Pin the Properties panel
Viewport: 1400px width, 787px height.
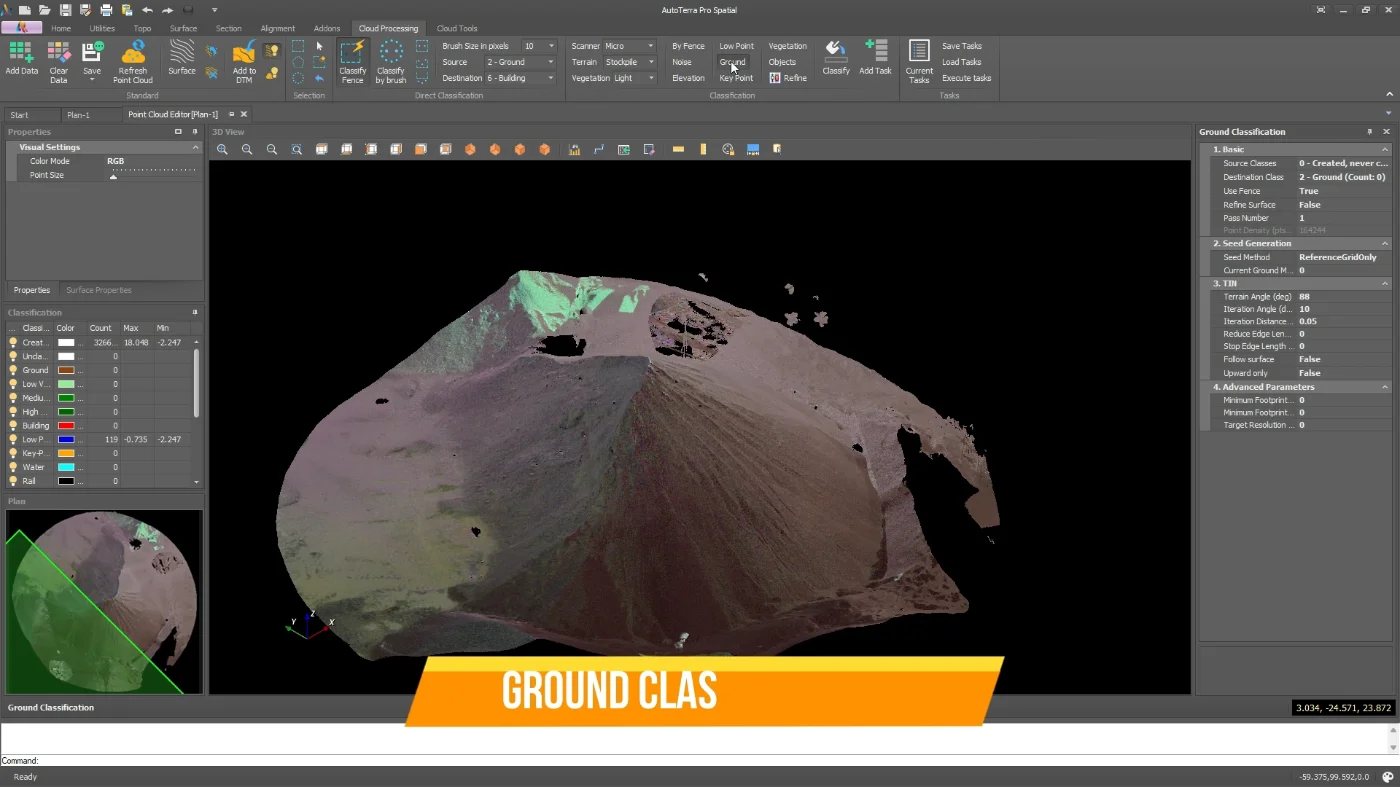click(195, 132)
